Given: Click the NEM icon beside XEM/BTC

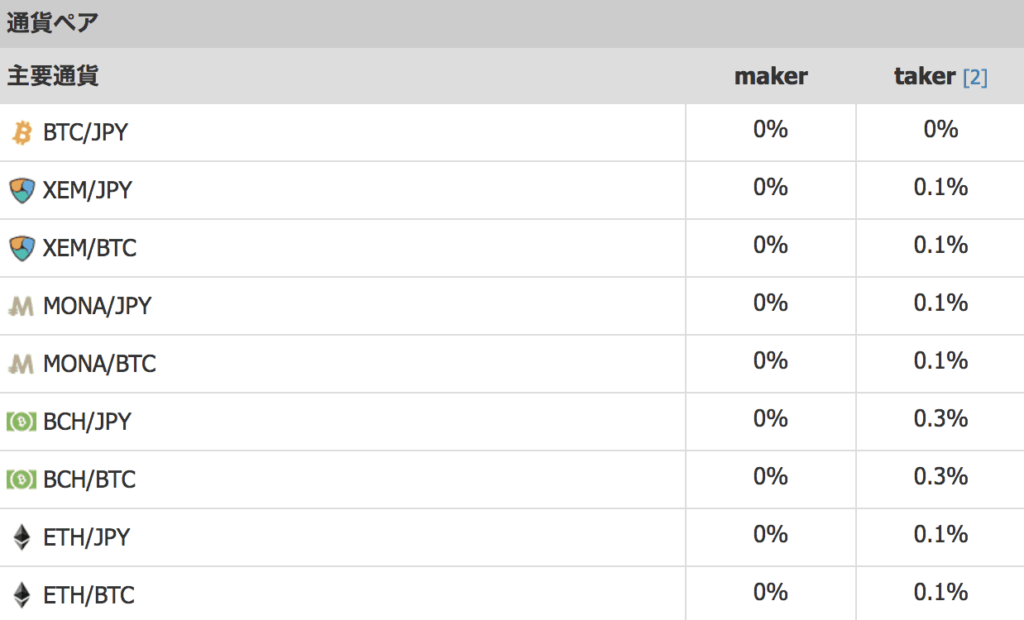Looking at the screenshot, I should (x=22, y=248).
